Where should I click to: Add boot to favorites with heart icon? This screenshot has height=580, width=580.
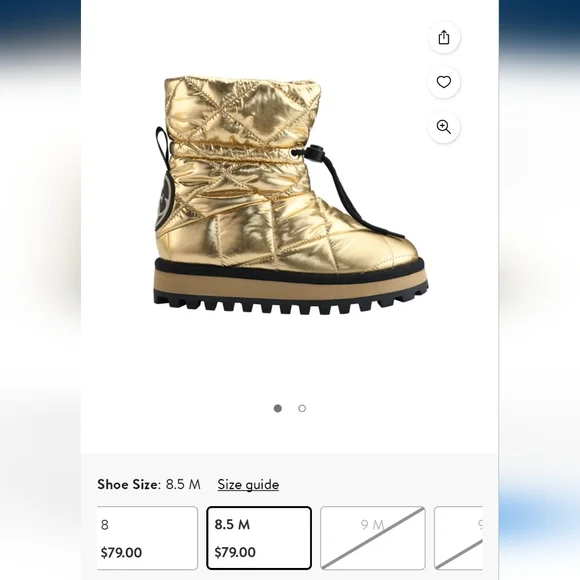click(x=444, y=82)
